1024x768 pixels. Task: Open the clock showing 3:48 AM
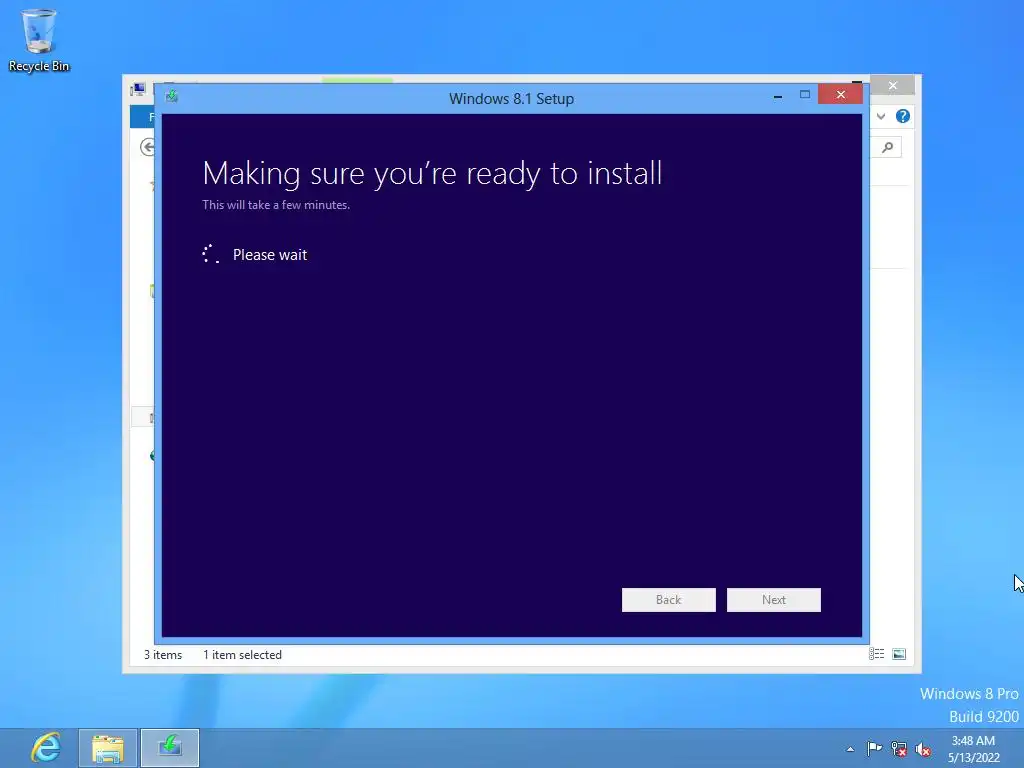click(x=973, y=749)
